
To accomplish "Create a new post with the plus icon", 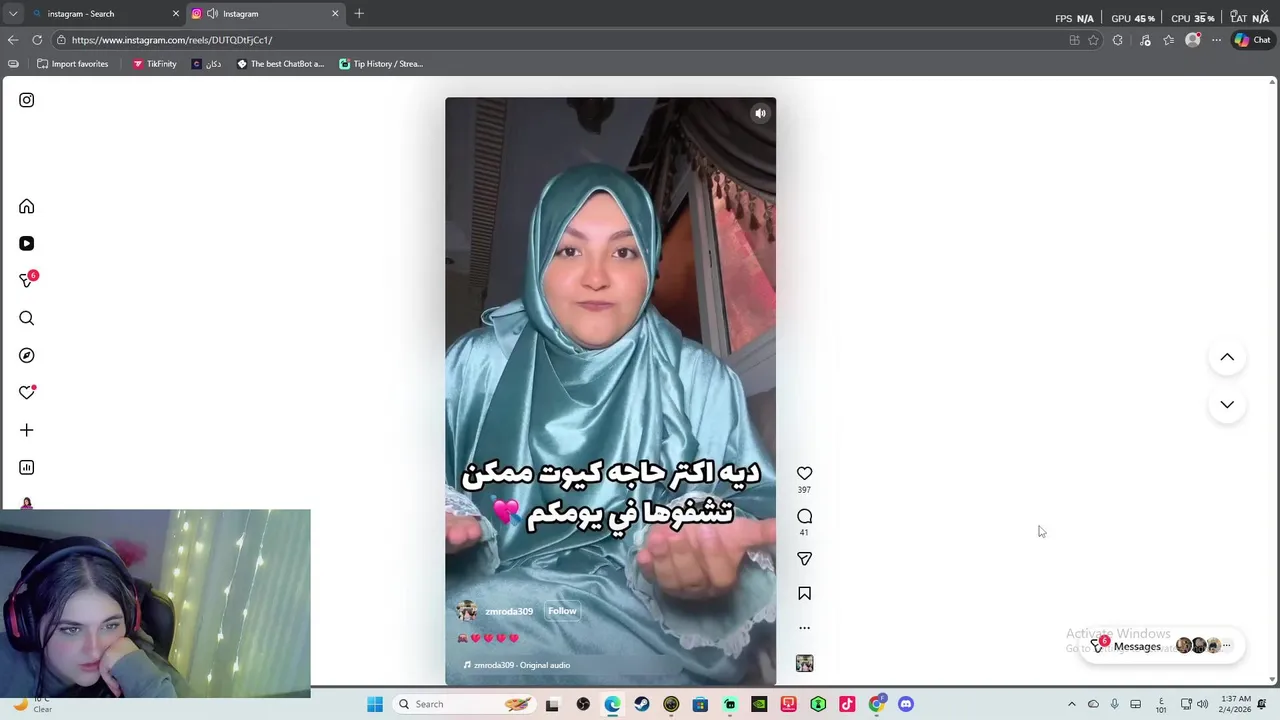I will (27, 430).
